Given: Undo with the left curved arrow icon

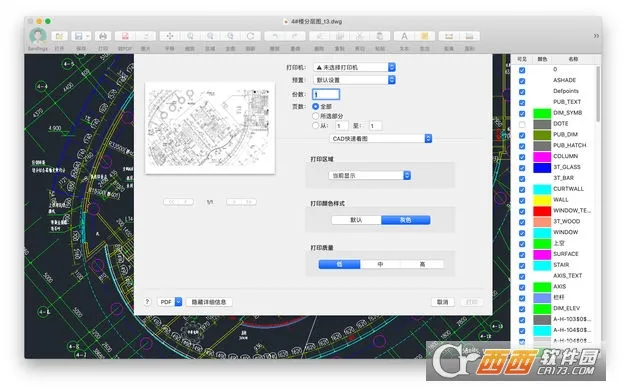Looking at the screenshot, I should click(275, 36).
